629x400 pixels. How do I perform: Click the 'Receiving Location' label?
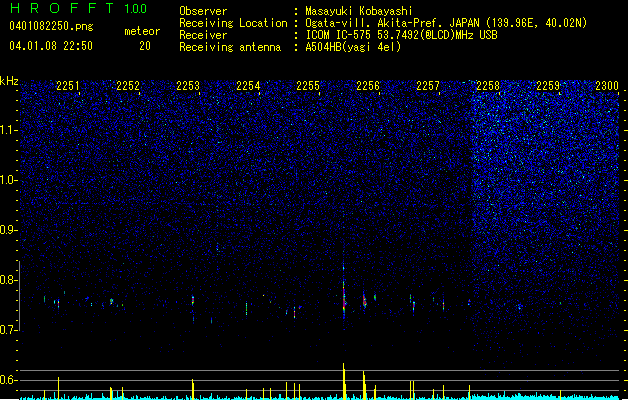coord(233,23)
